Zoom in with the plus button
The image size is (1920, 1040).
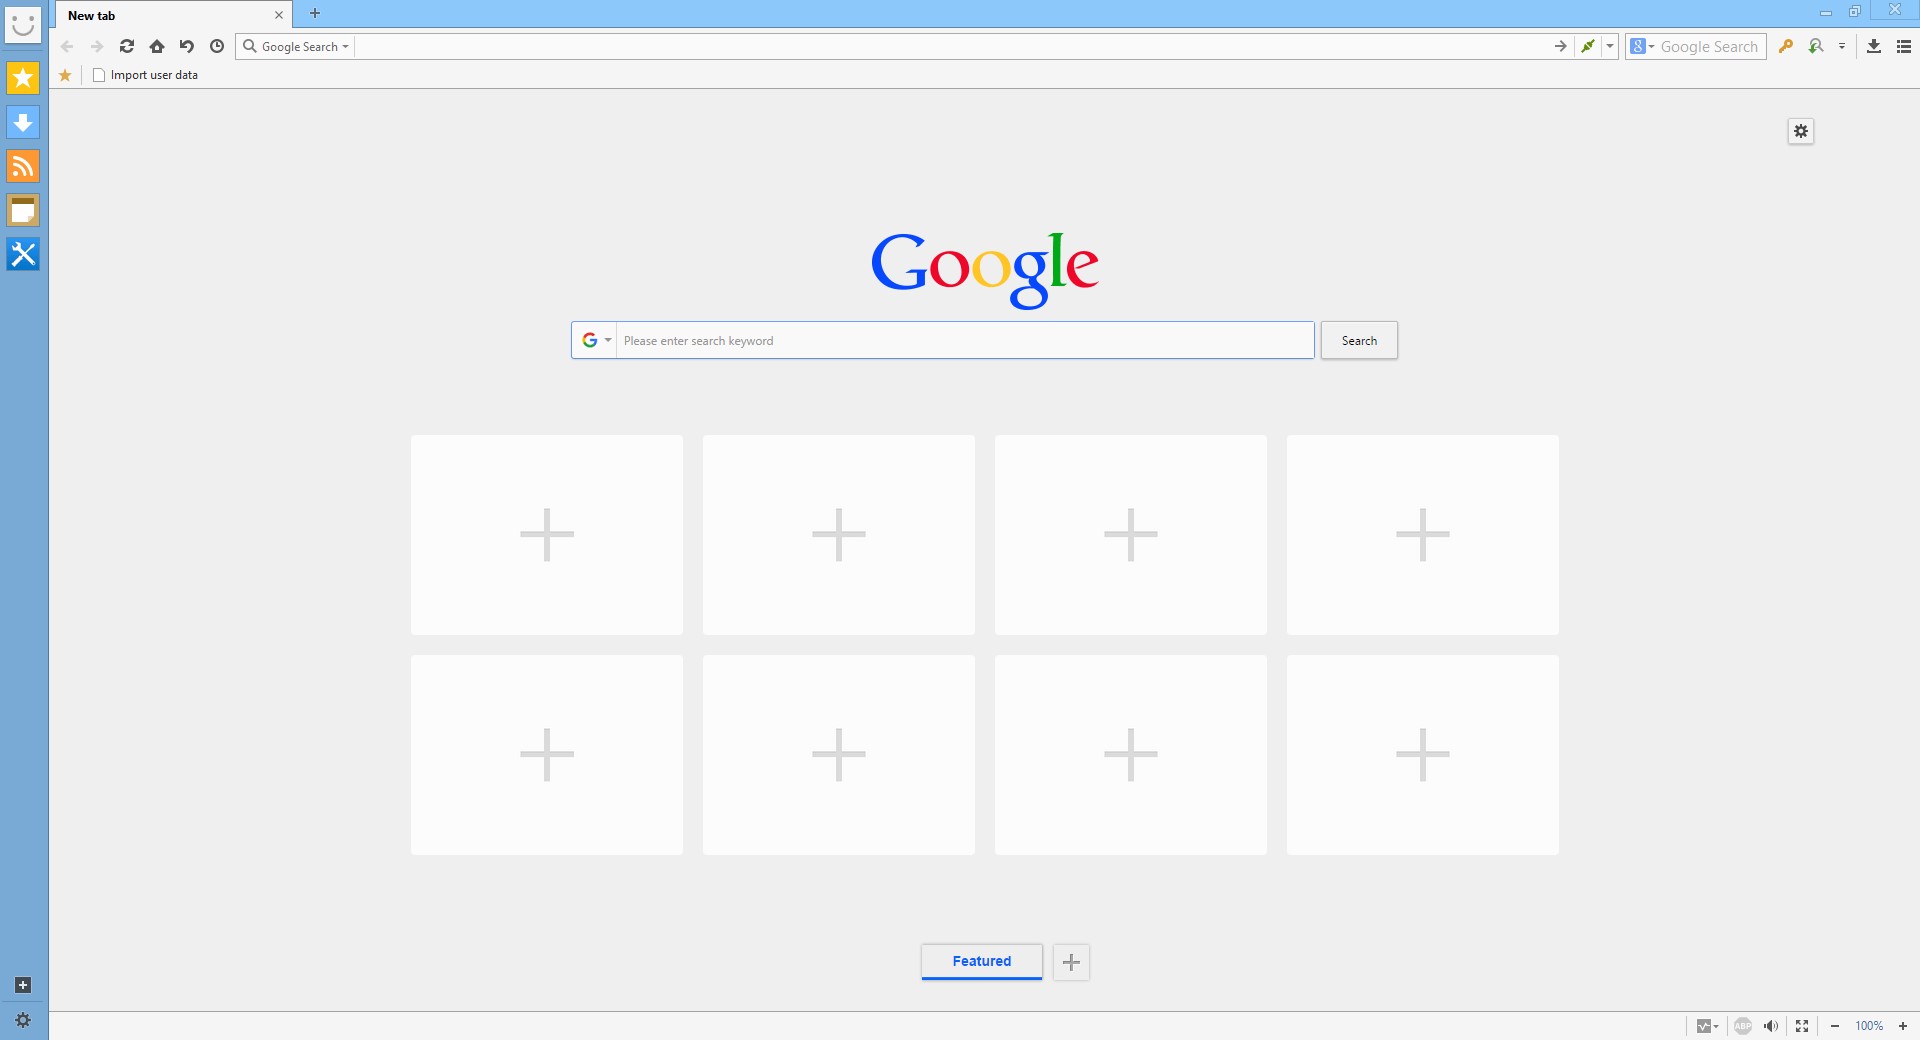click(1903, 1026)
